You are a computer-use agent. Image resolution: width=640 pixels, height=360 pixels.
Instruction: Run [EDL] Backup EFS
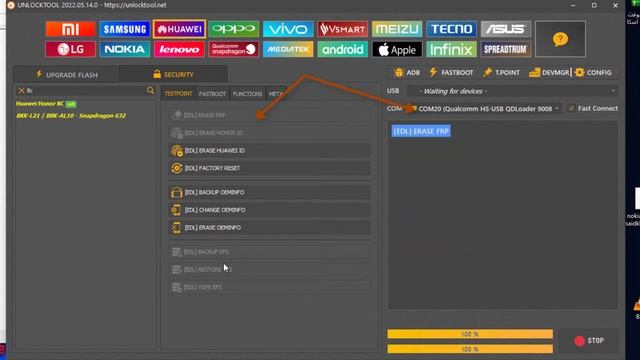tap(270, 252)
